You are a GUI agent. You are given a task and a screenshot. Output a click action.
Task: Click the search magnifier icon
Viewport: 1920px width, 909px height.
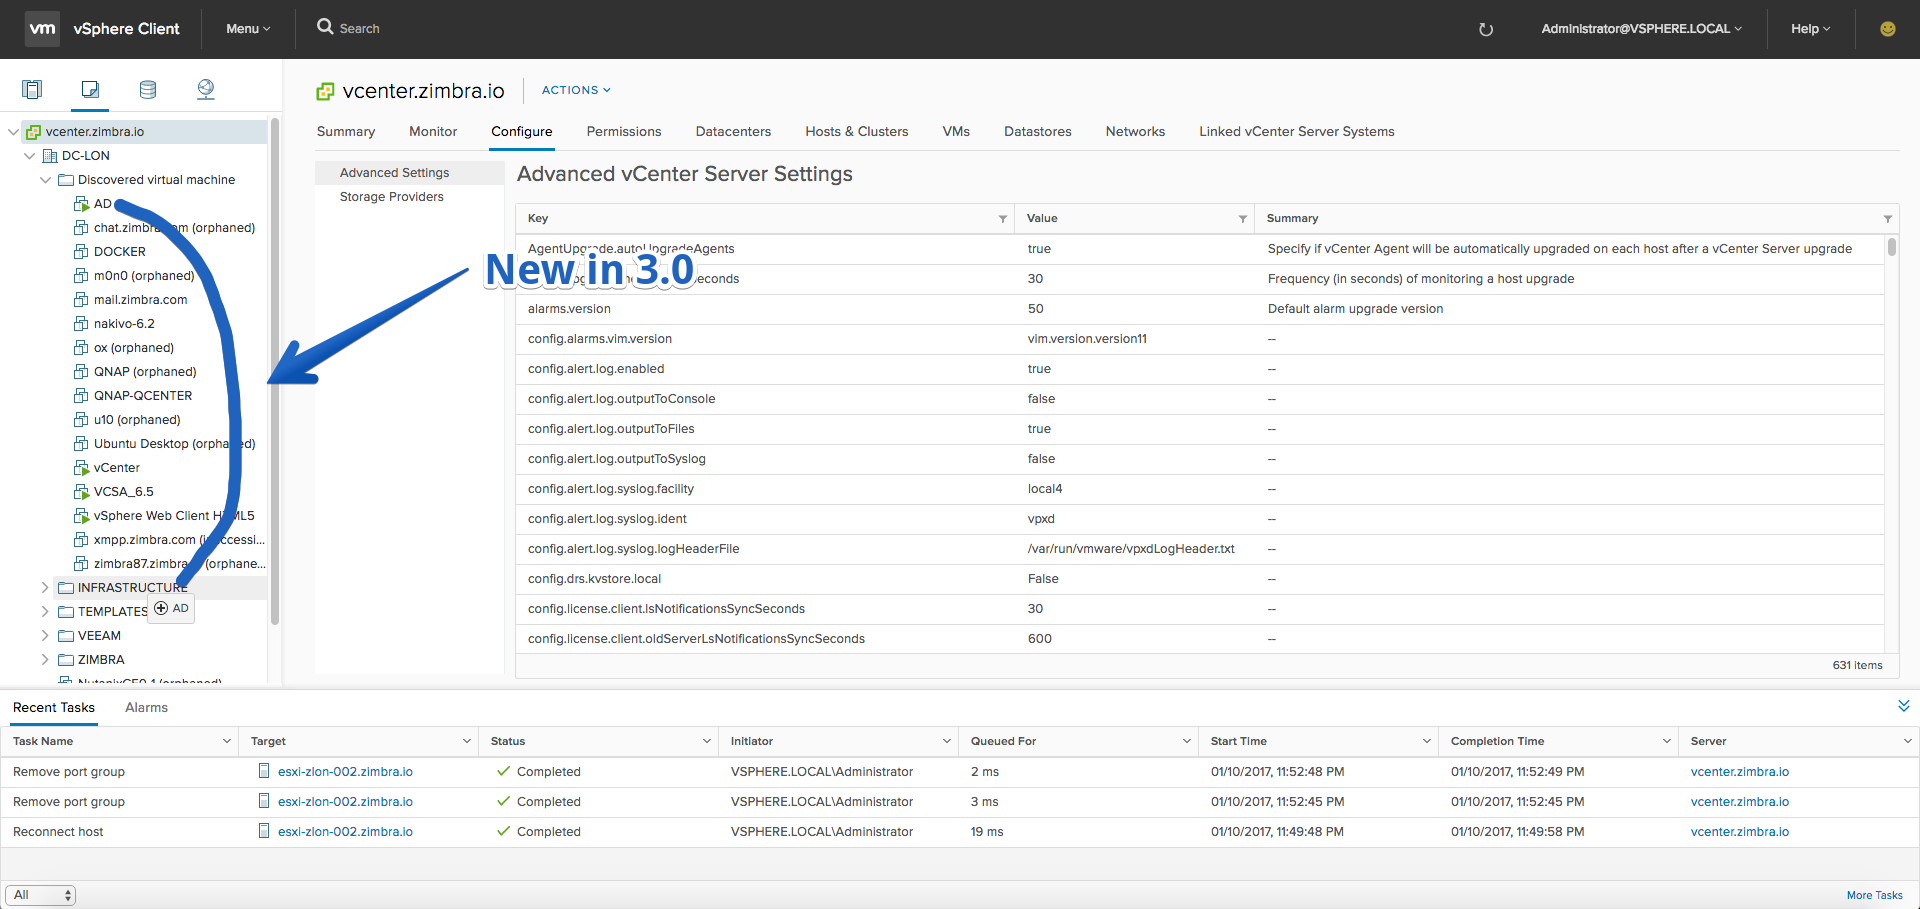[x=325, y=27]
